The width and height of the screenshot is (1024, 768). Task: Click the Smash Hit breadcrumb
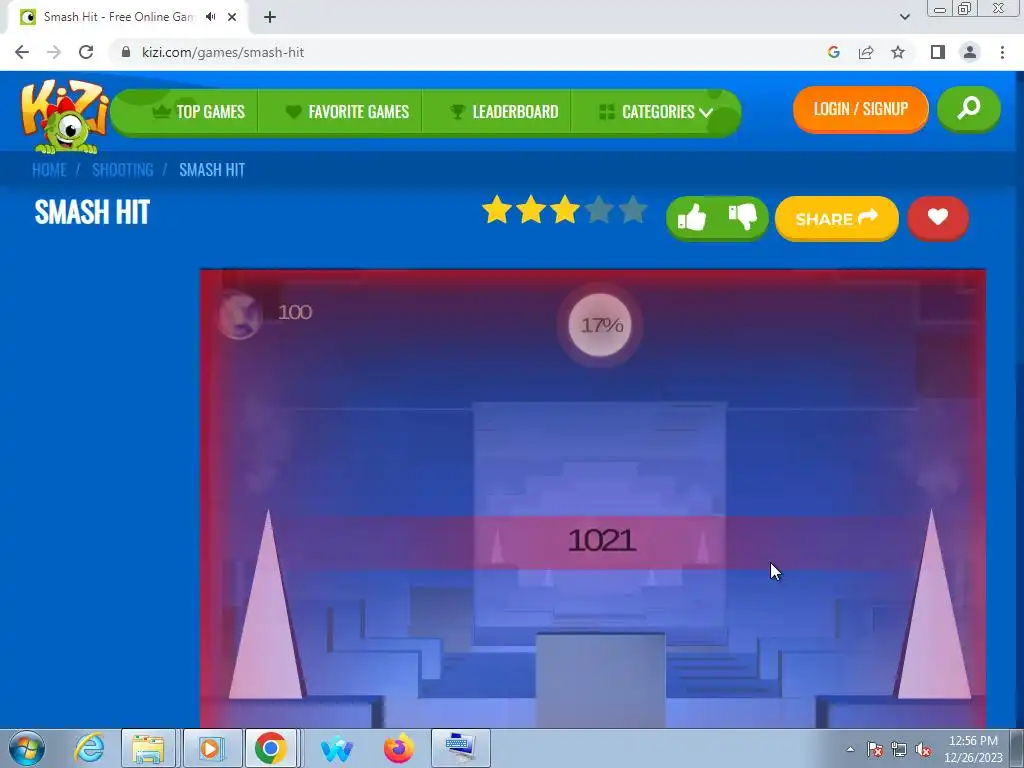212,170
